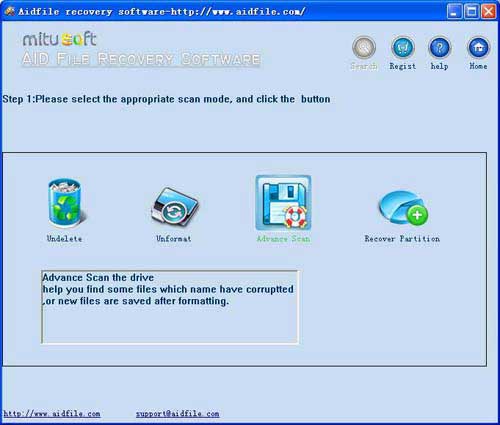Click the mitusoft logo
Image resolution: width=500 pixels, height=425 pixels.
point(60,39)
